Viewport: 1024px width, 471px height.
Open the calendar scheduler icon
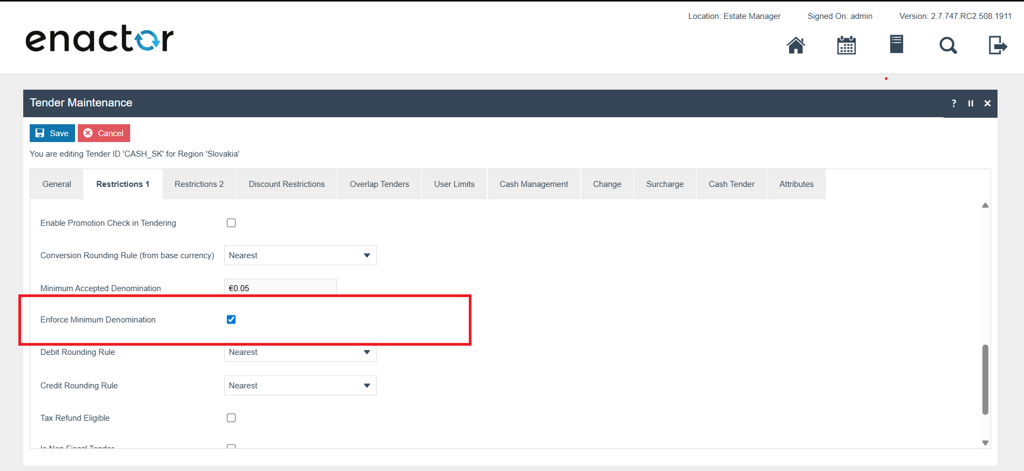coord(846,45)
